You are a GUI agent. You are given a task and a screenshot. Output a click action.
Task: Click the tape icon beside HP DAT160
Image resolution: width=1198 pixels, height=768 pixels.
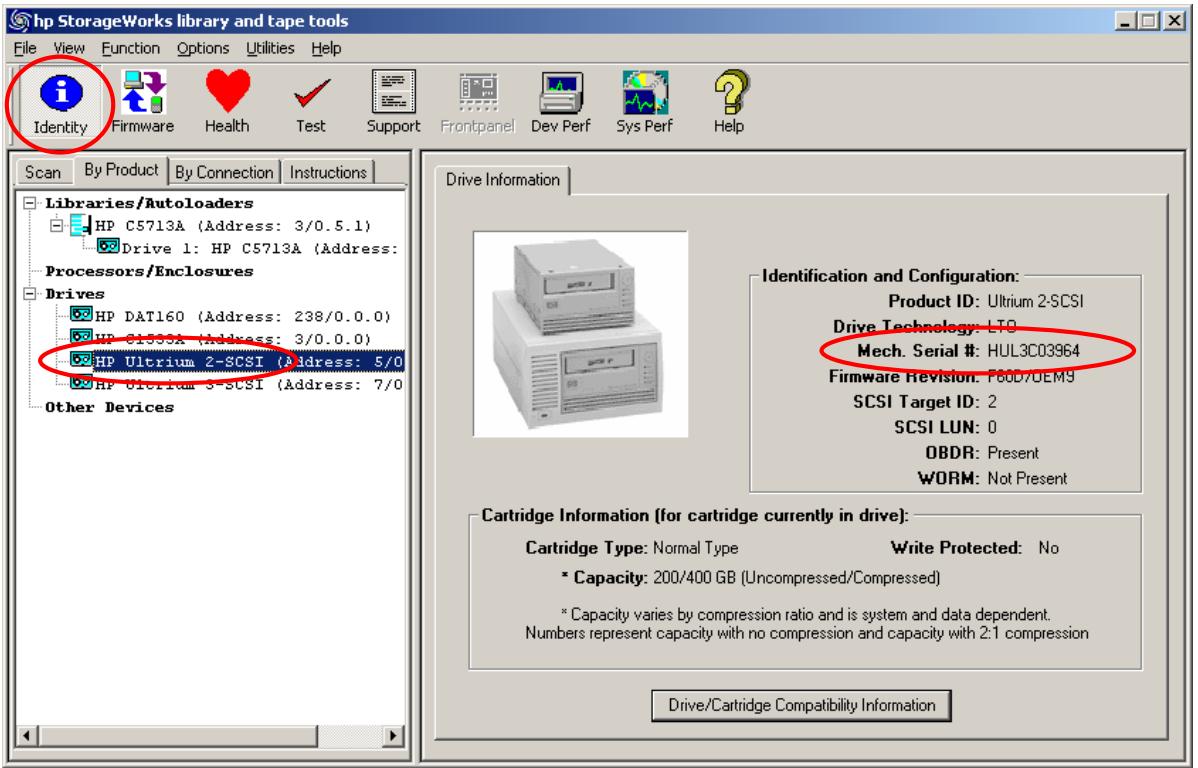[81, 314]
